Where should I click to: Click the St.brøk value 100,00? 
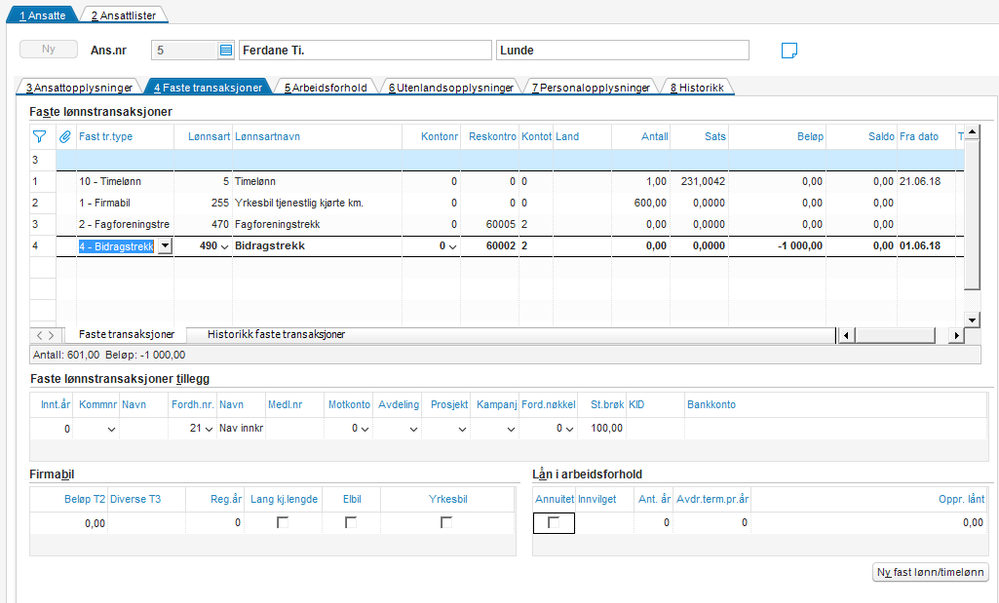607,428
